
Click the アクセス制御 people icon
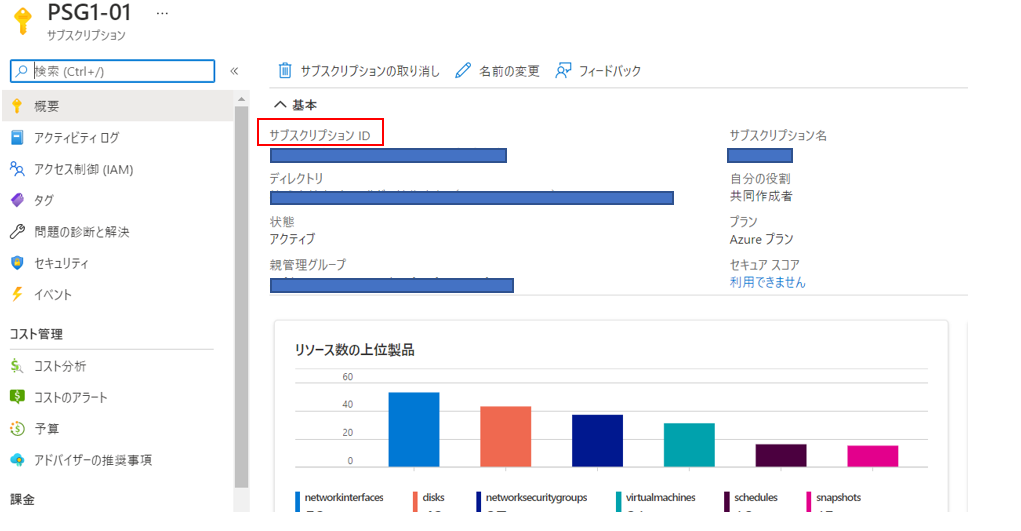(18, 169)
